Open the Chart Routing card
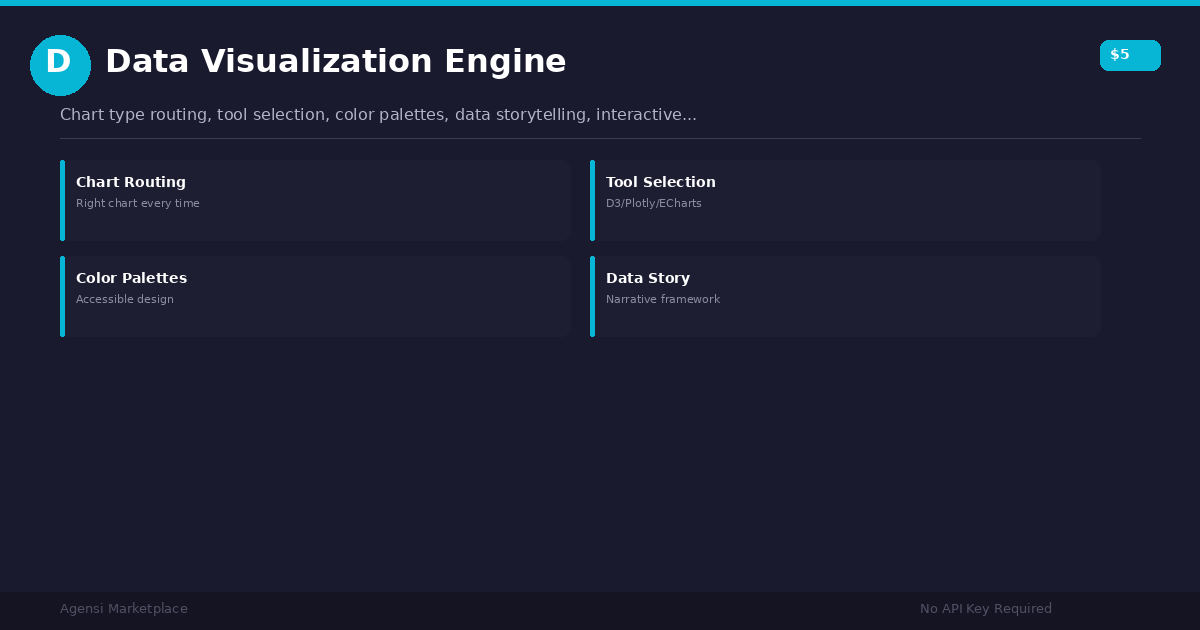This screenshot has width=1200, height=630. click(315, 200)
